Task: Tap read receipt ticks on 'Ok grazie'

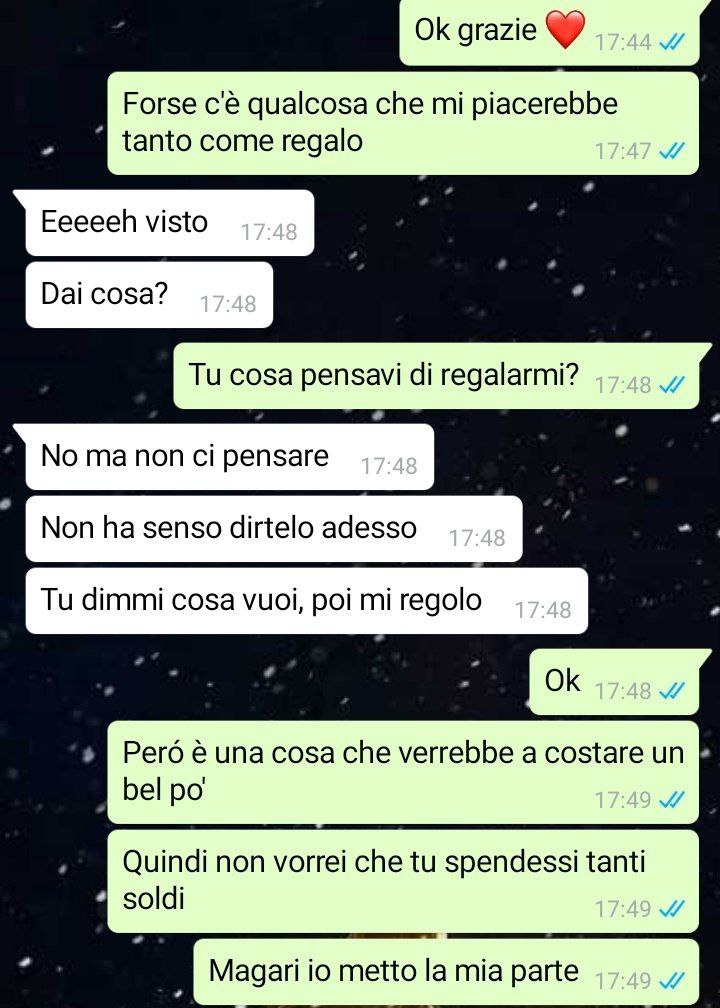Action: [672, 42]
